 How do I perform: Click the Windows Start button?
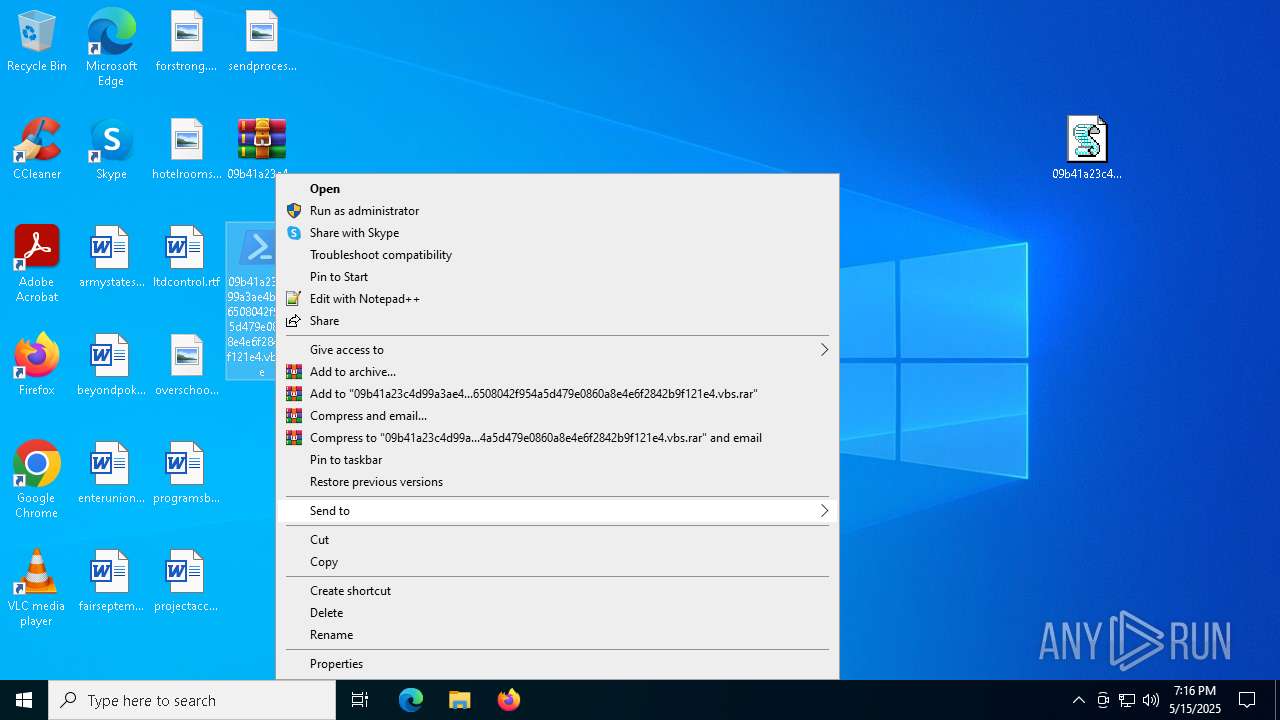coord(24,700)
